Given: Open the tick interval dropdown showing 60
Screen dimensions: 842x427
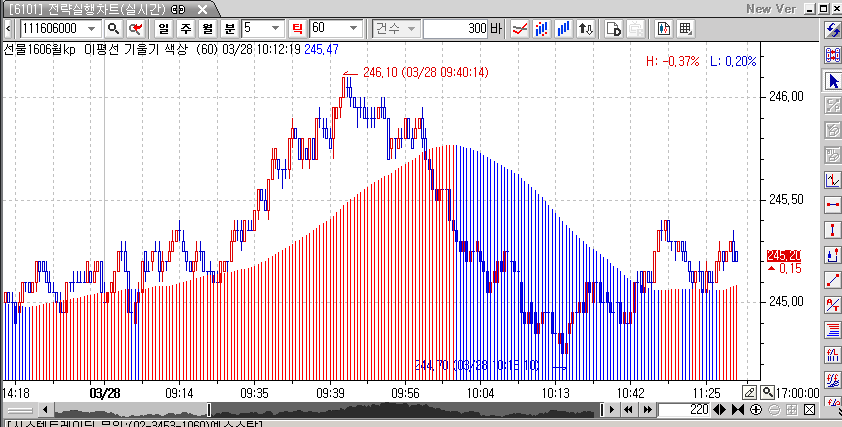Looking at the screenshot, I should point(359,29).
